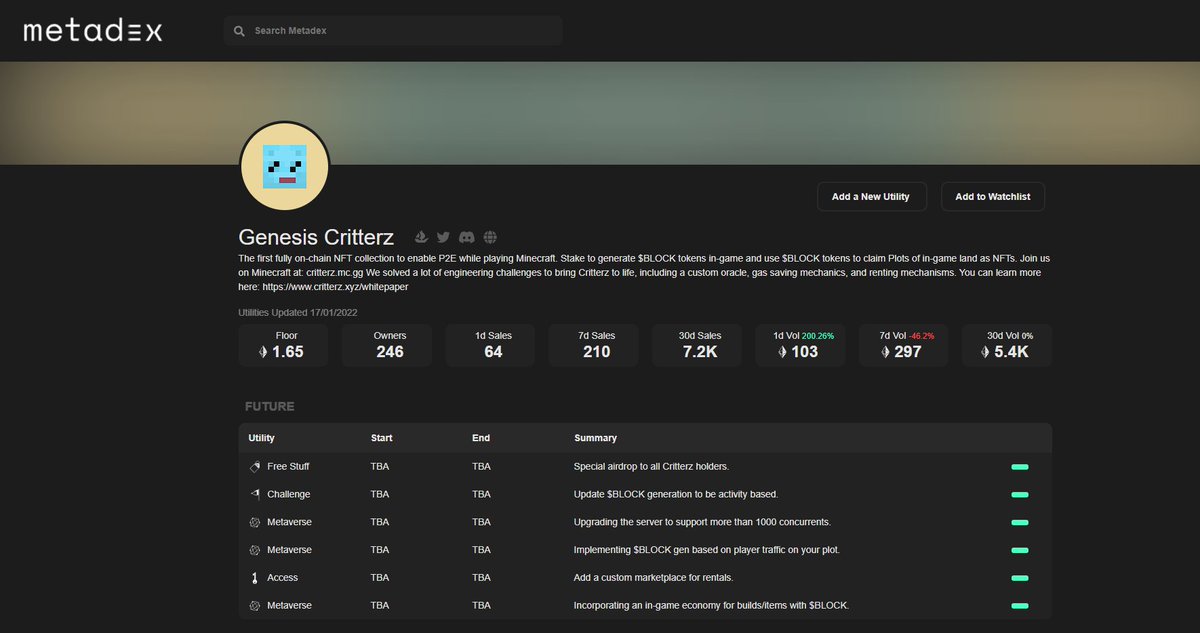Viewport: 1200px width, 633px height.
Task: Click 'Utilities Updated 17/01/2022' text
Action: [x=298, y=312]
